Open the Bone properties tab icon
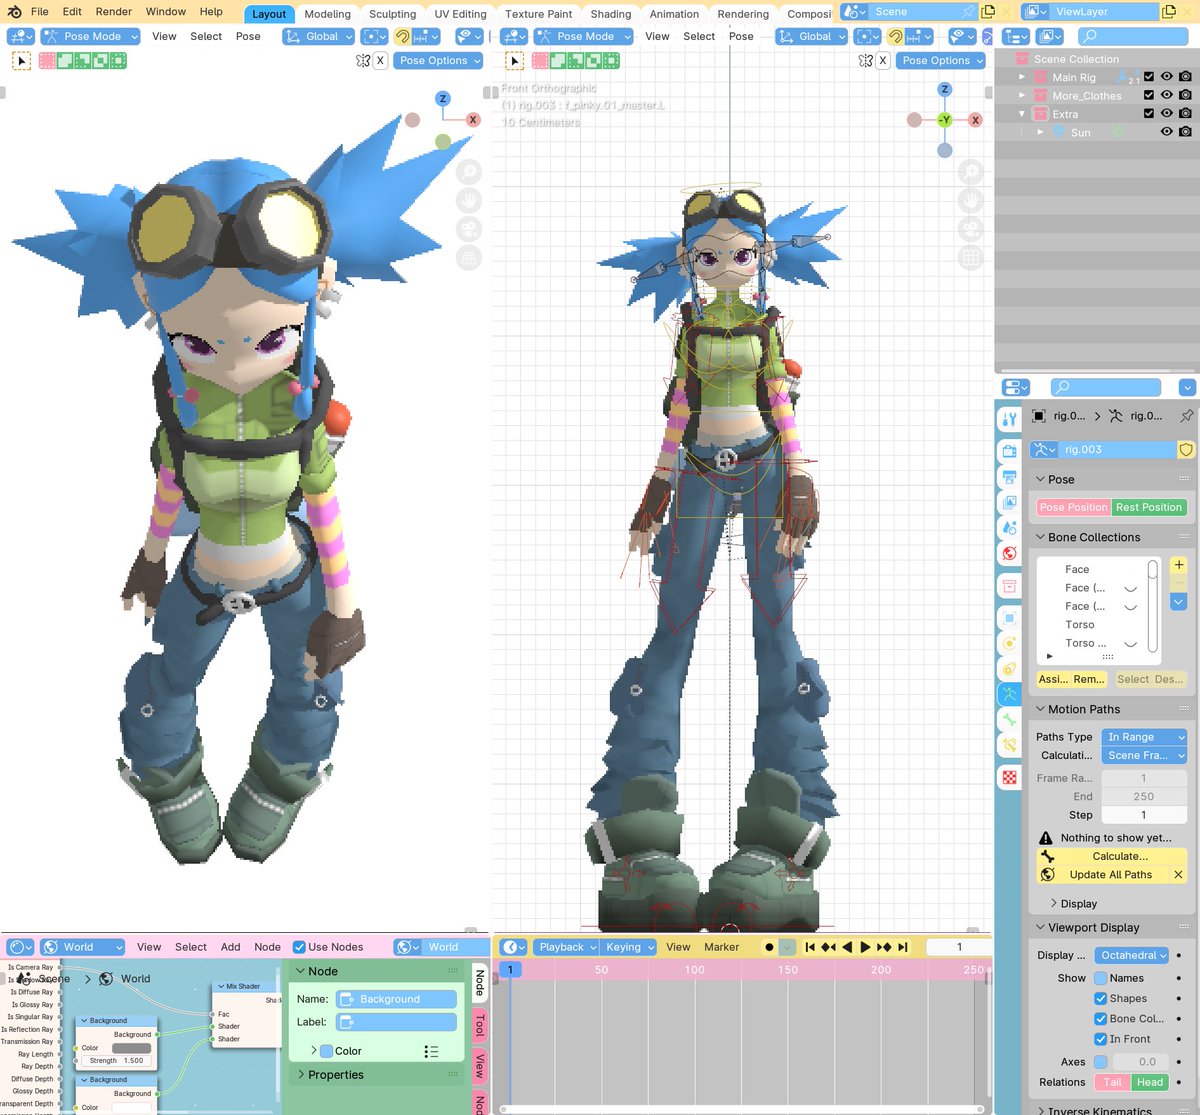1200x1115 pixels. coord(1009,719)
